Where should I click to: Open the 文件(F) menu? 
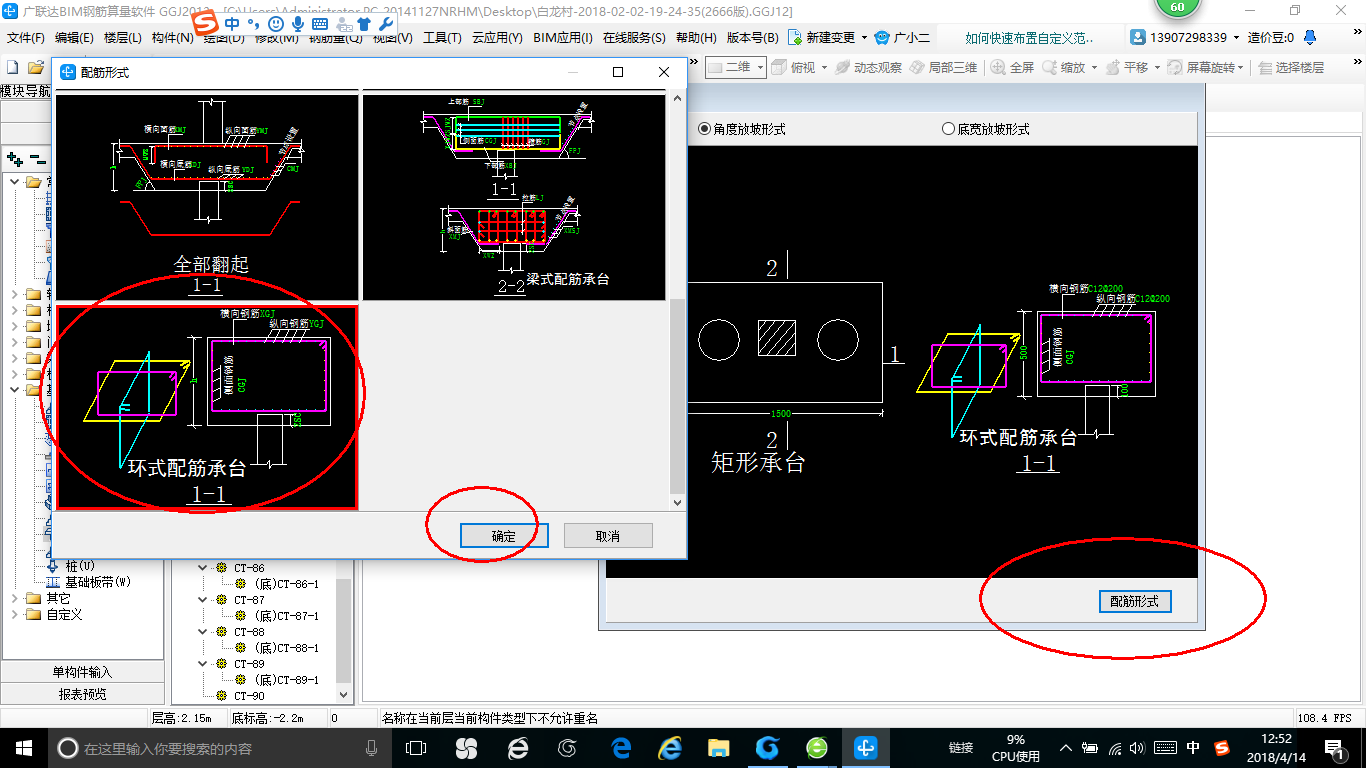pos(25,37)
